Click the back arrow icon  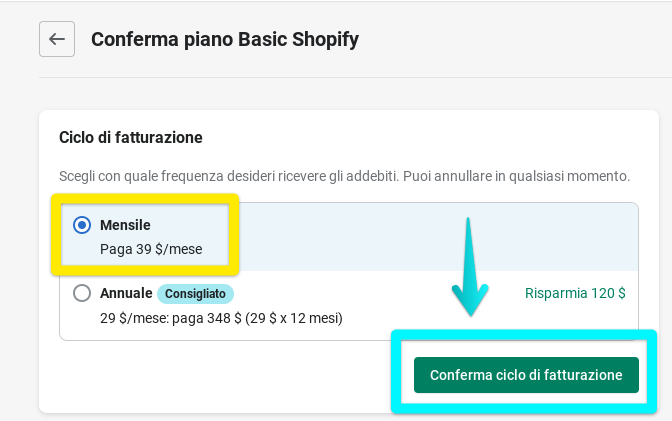57,40
